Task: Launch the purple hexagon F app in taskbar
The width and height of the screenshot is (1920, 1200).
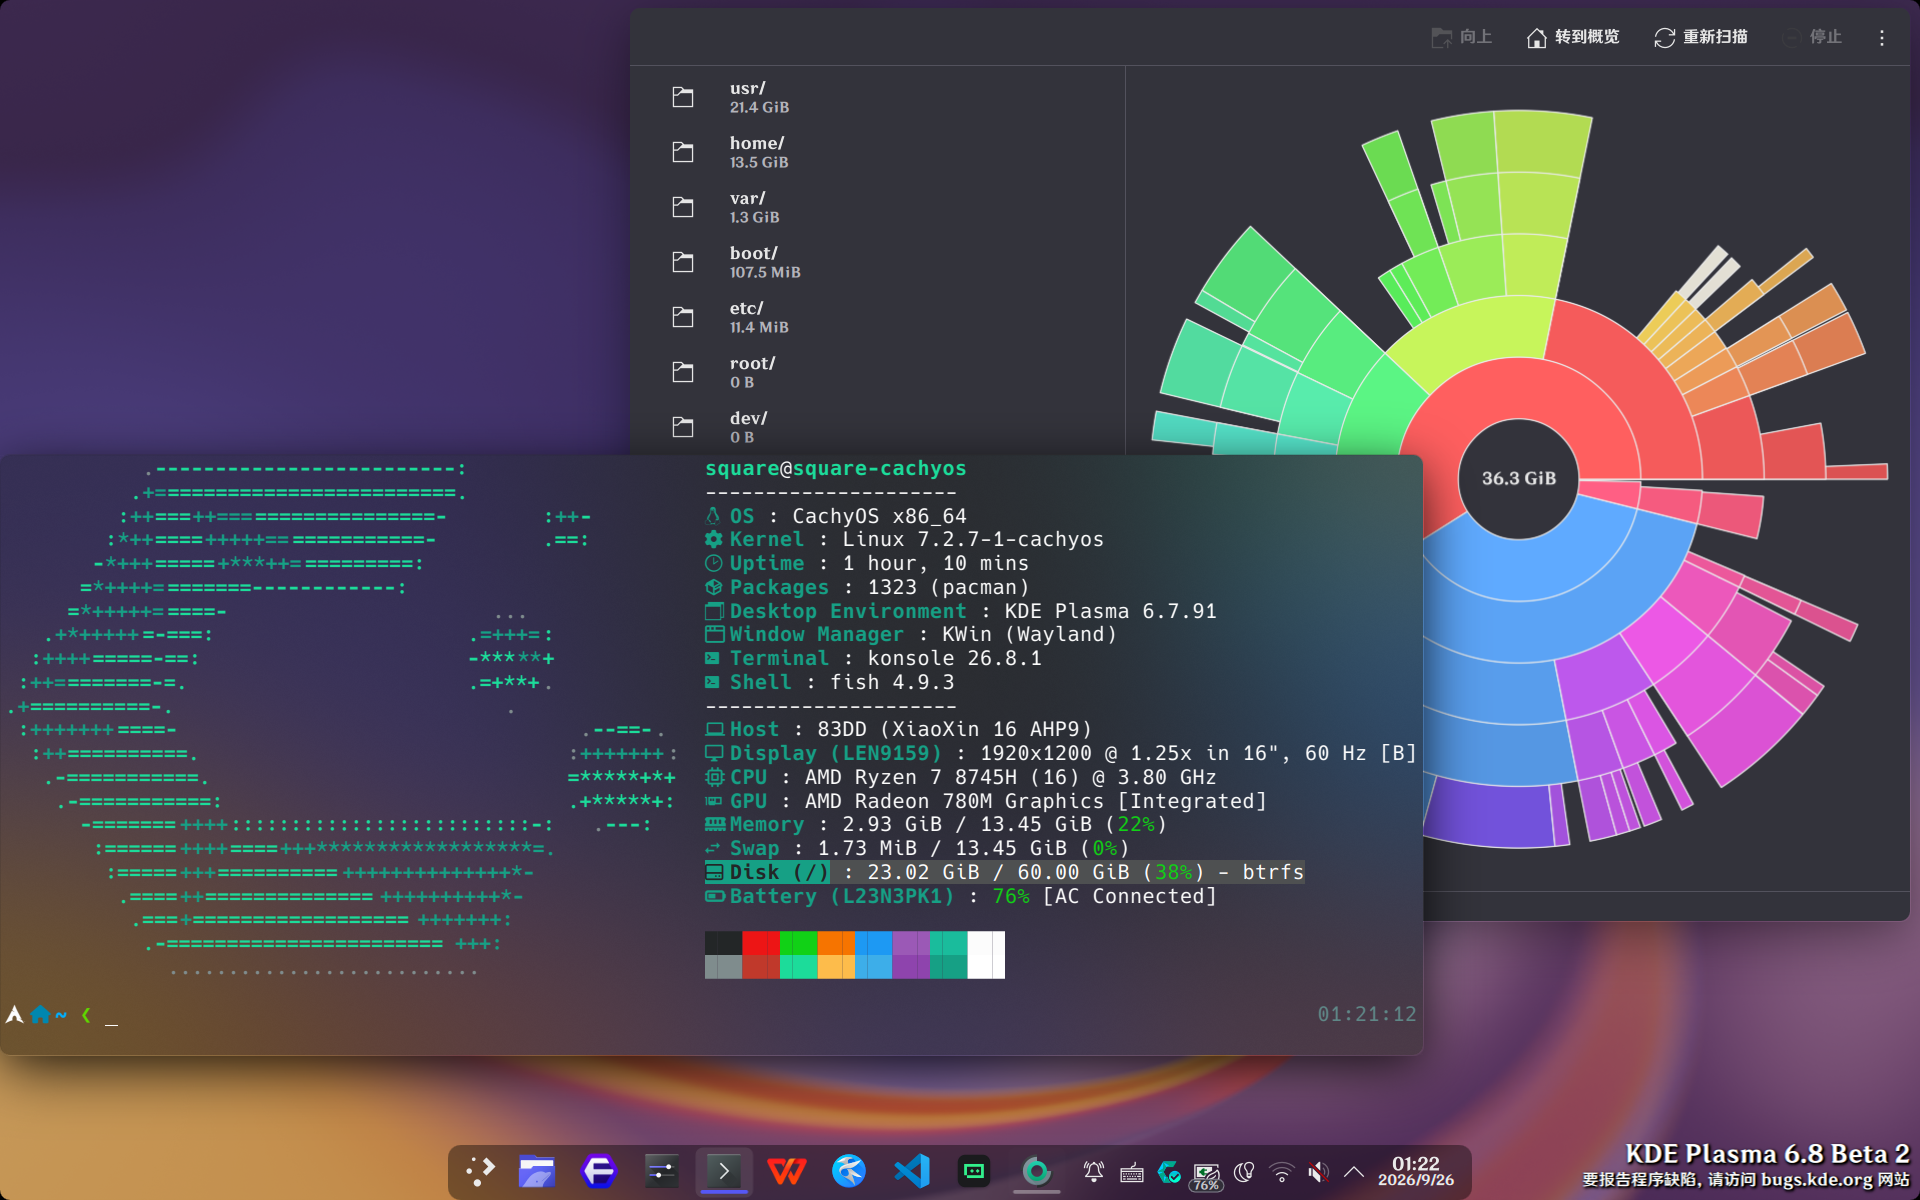Action: [599, 1171]
